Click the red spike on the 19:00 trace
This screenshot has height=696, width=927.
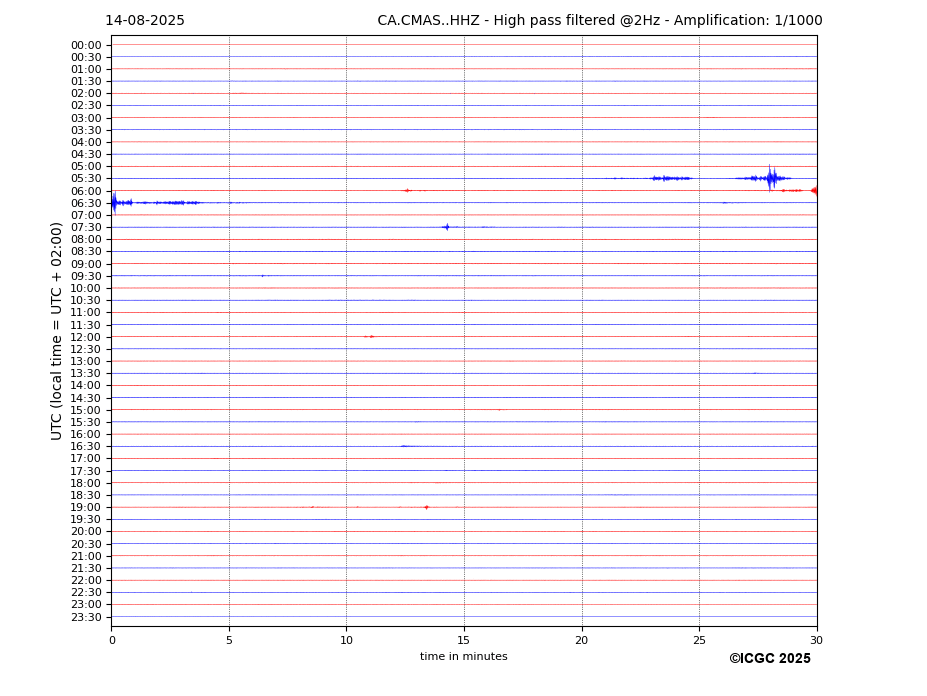(x=426, y=507)
